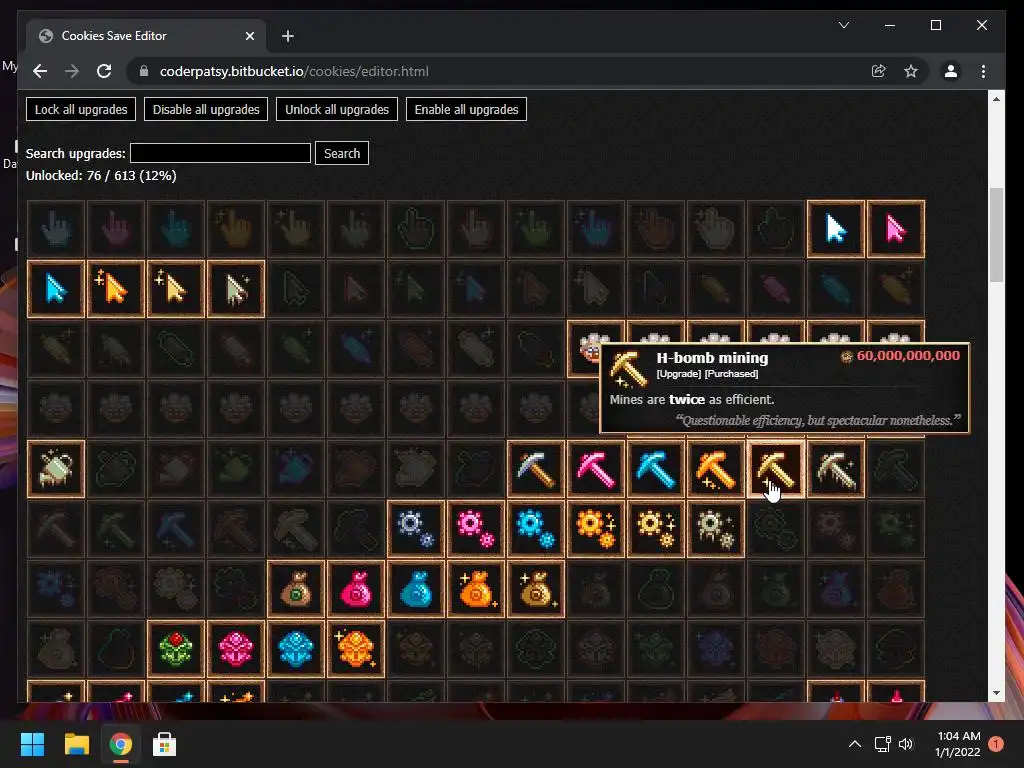Screen dimensions: 1024x768
Task: Click the Unlock all upgrades button
Action: coord(337,109)
